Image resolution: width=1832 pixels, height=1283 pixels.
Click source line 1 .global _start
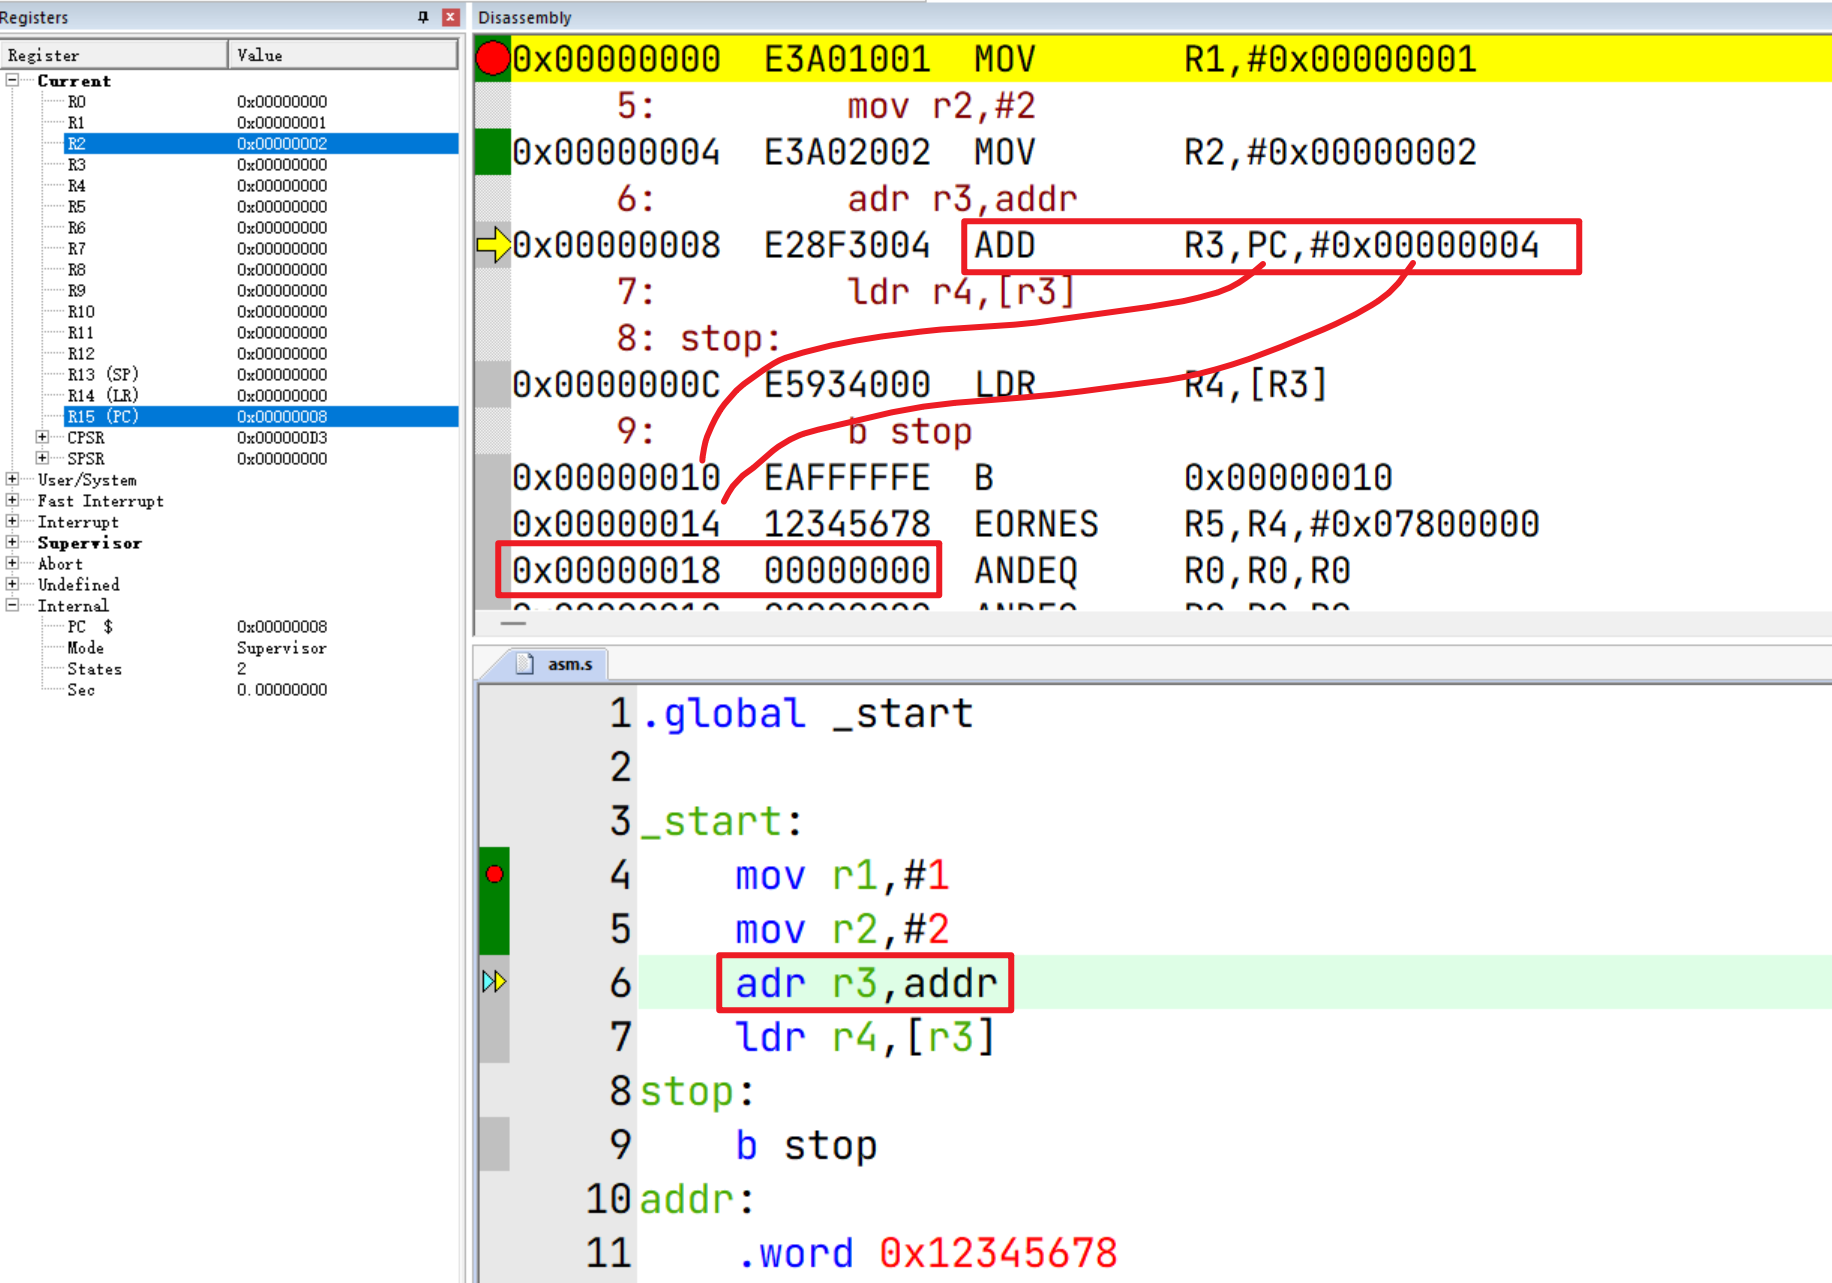(807, 713)
